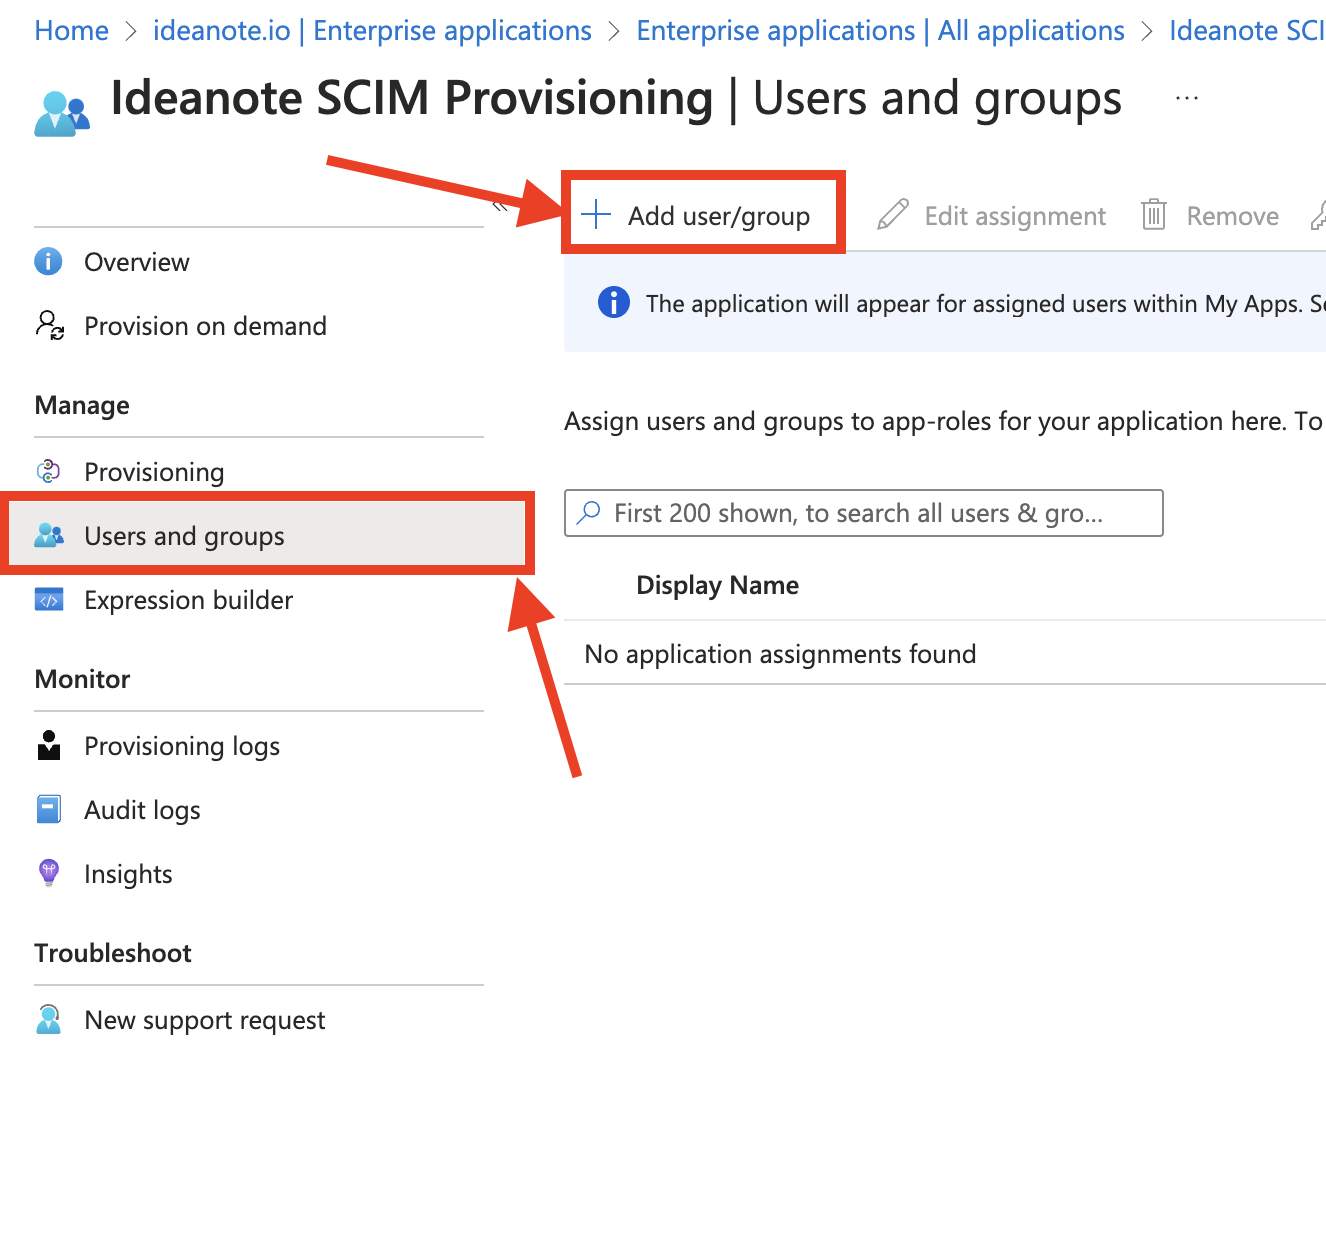Image resolution: width=1326 pixels, height=1244 pixels.
Task: Click the Provision on demand icon
Action: point(49,325)
